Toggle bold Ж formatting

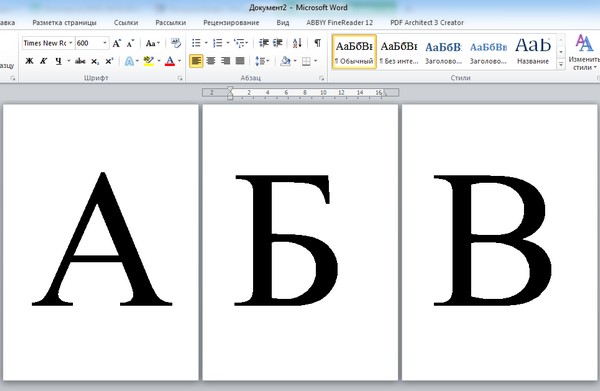[x=29, y=61]
